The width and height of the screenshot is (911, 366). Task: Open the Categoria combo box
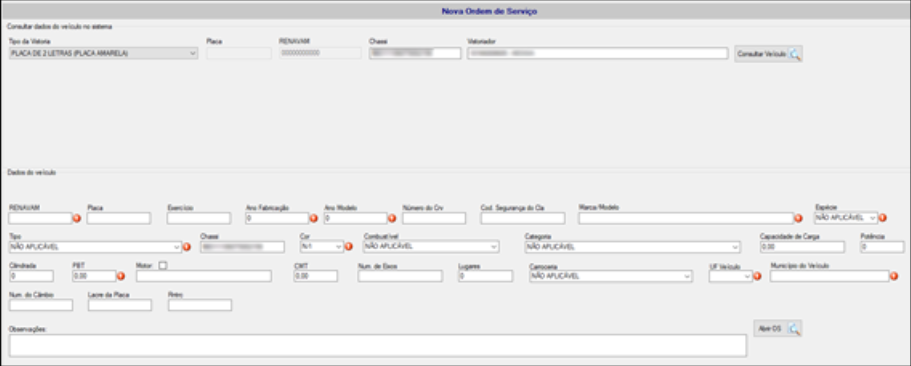pyautogui.click(x=632, y=247)
